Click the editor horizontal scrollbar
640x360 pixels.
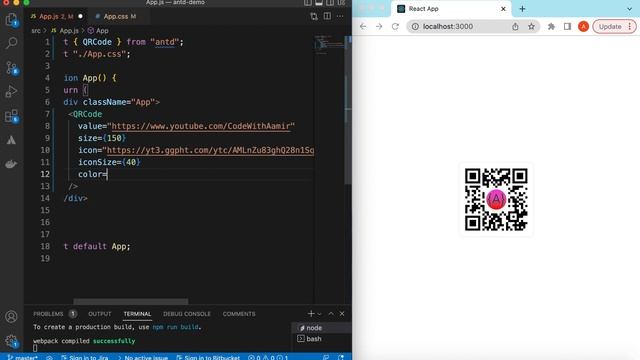click(131, 302)
